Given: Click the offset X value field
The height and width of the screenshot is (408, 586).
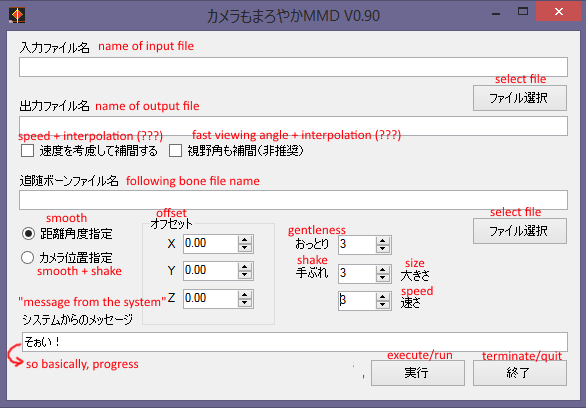Looking at the screenshot, I should [x=210, y=244].
